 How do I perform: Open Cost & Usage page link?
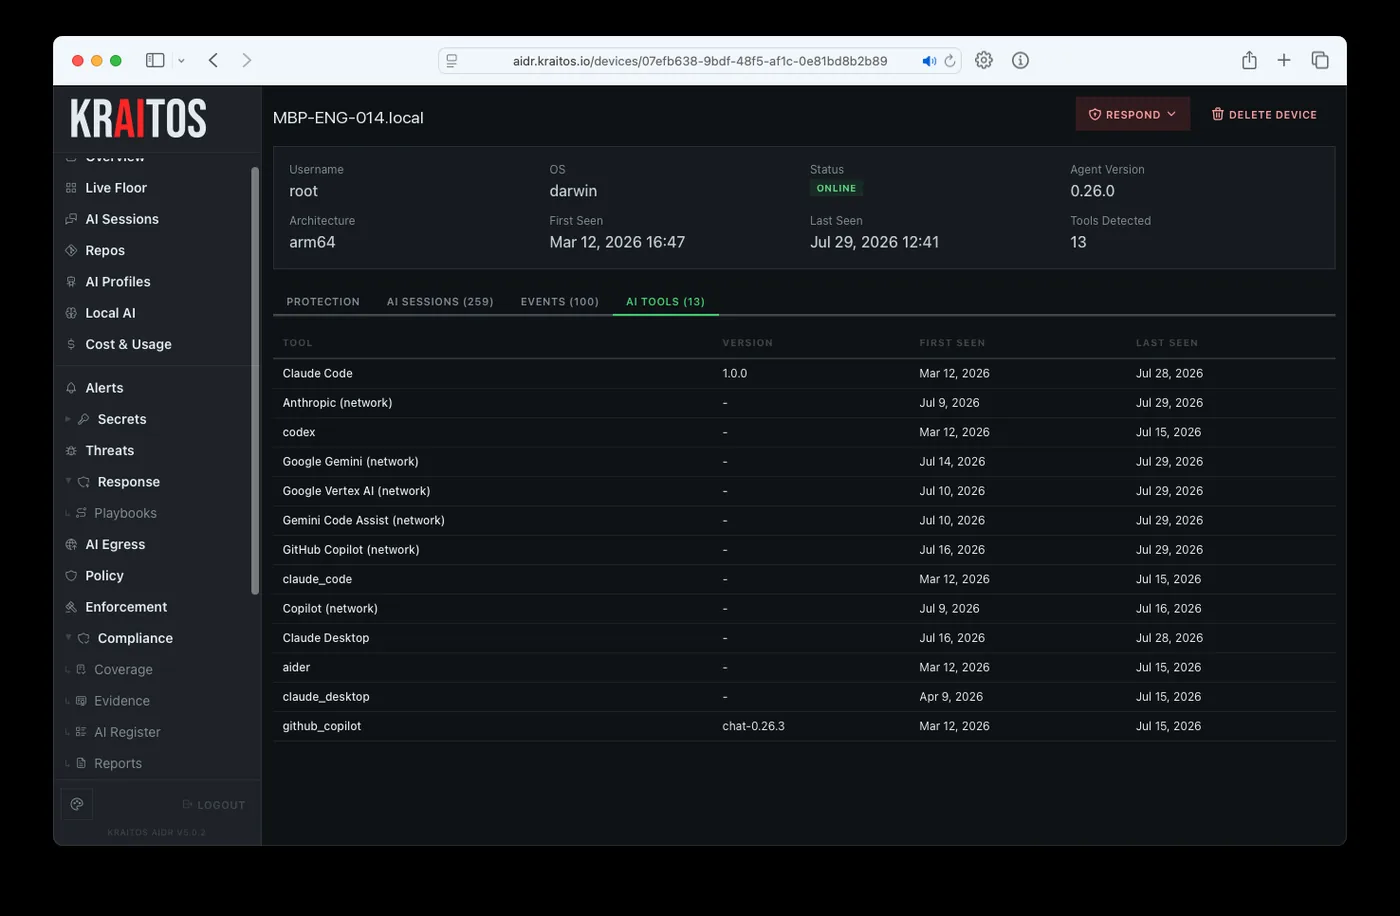pos(128,344)
